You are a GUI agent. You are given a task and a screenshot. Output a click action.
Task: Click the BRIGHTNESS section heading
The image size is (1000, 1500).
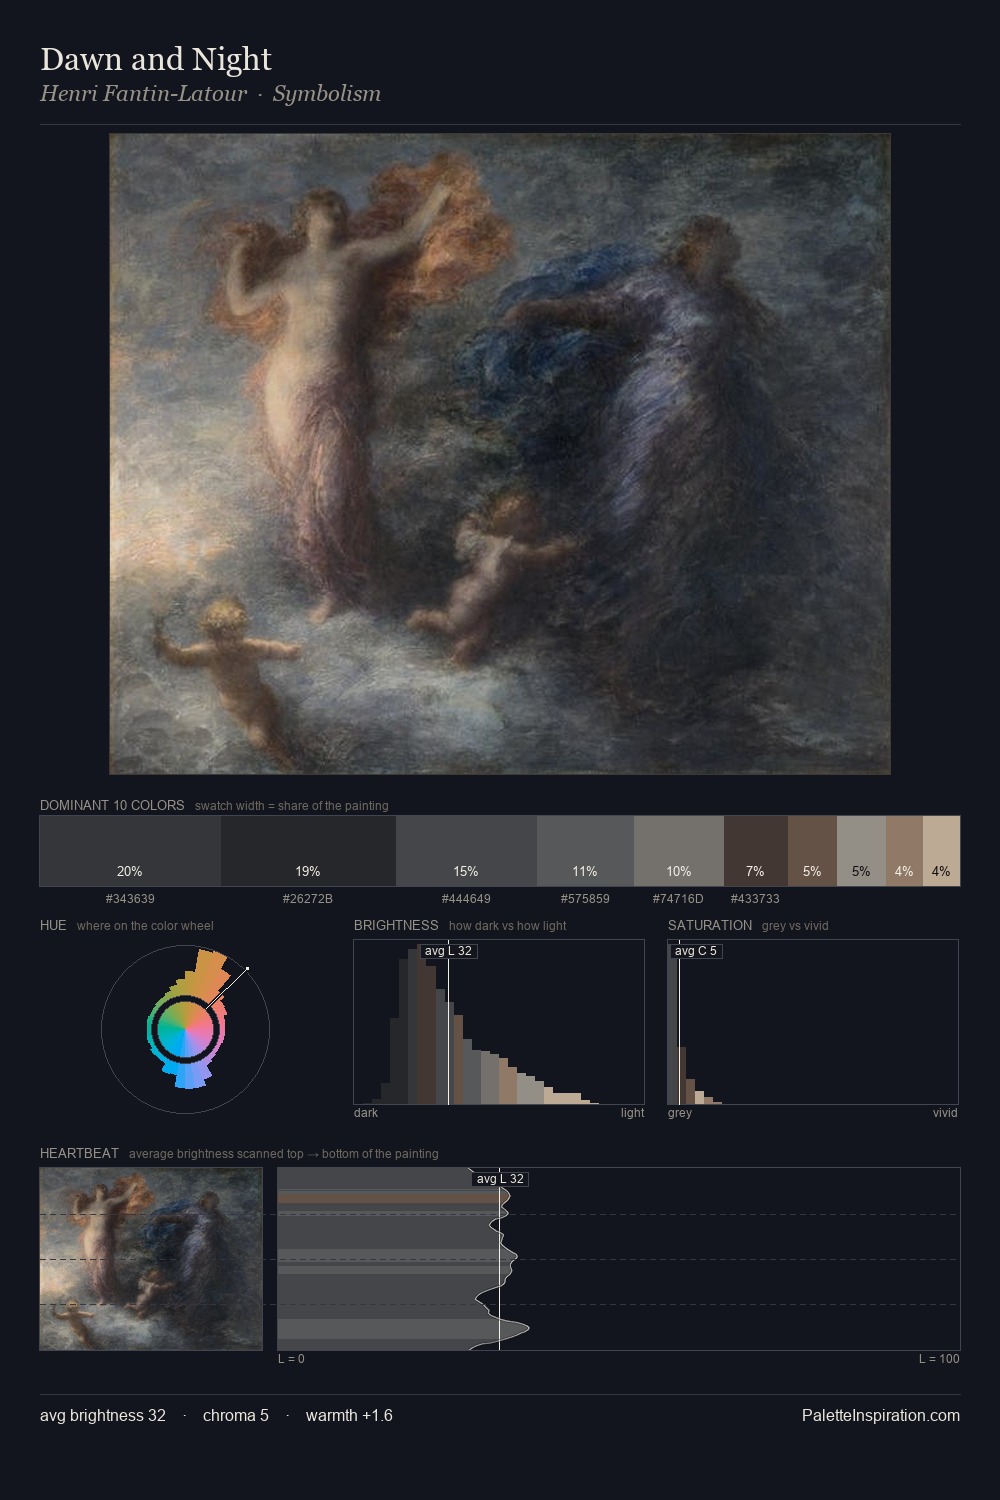(396, 925)
